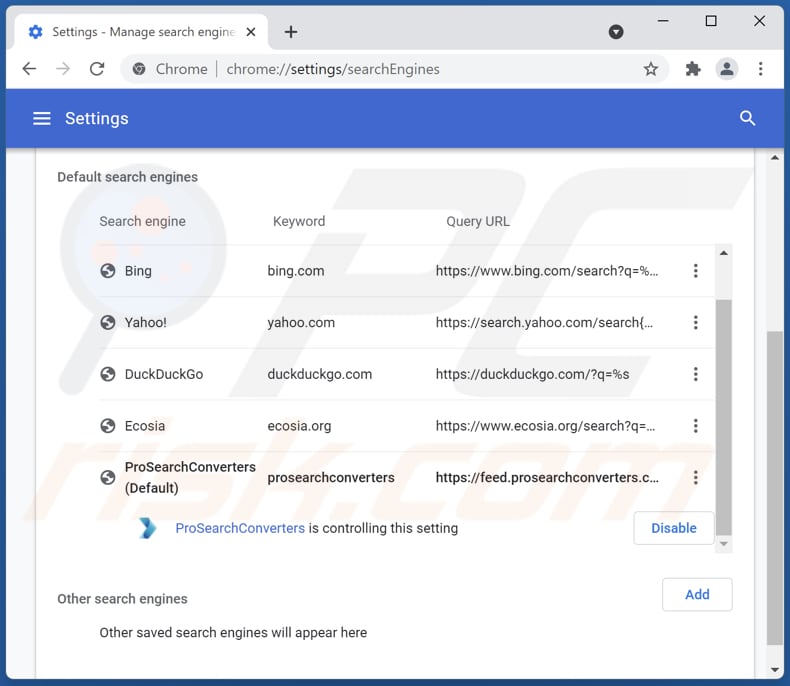Click the tab search dropdown circle icon
Viewport: 790px width, 686px height.
616,32
